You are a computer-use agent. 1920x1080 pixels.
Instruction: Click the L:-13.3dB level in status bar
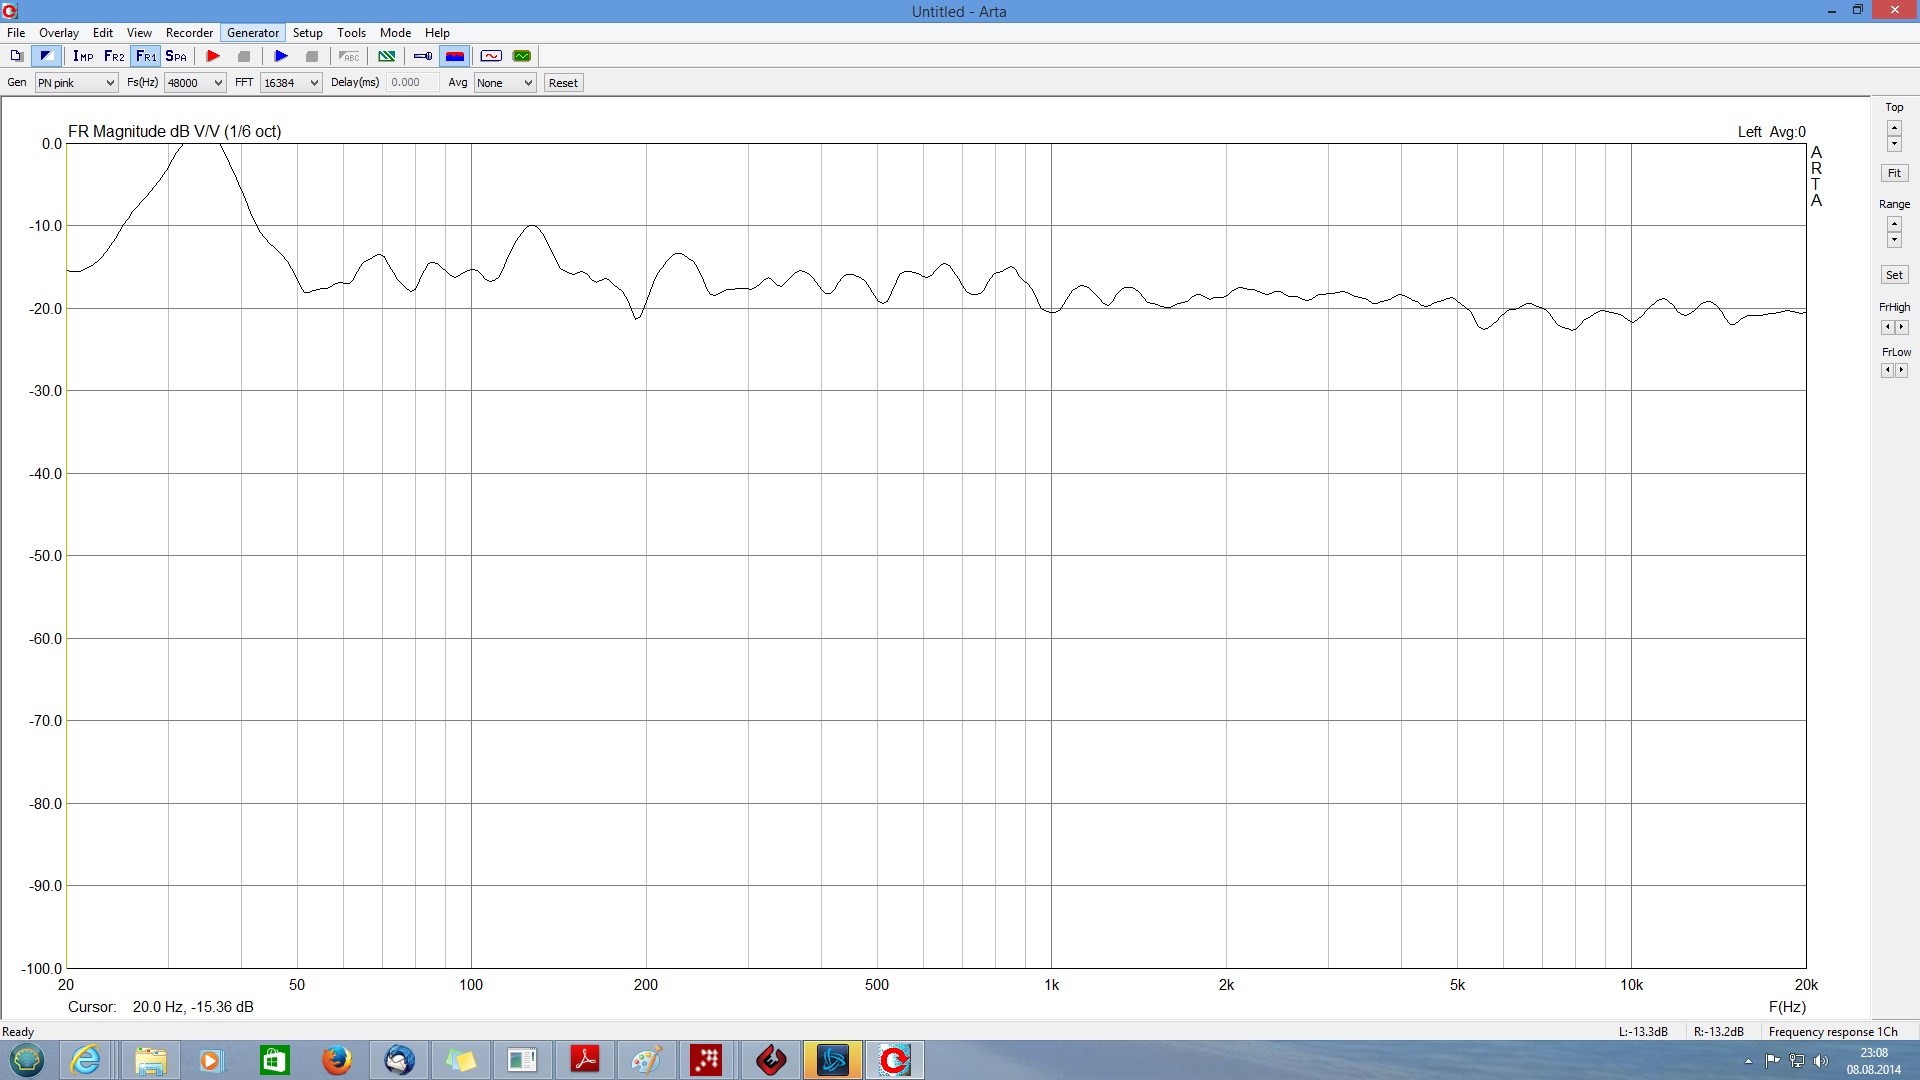pyautogui.click(x=1643, y=1032)
